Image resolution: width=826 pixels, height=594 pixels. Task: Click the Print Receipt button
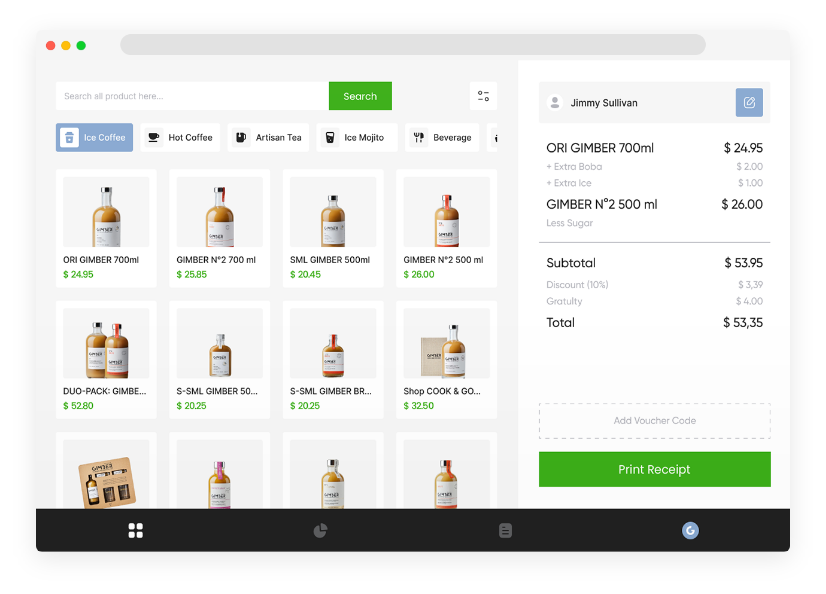pyautogui.click(x=654, y=469)
